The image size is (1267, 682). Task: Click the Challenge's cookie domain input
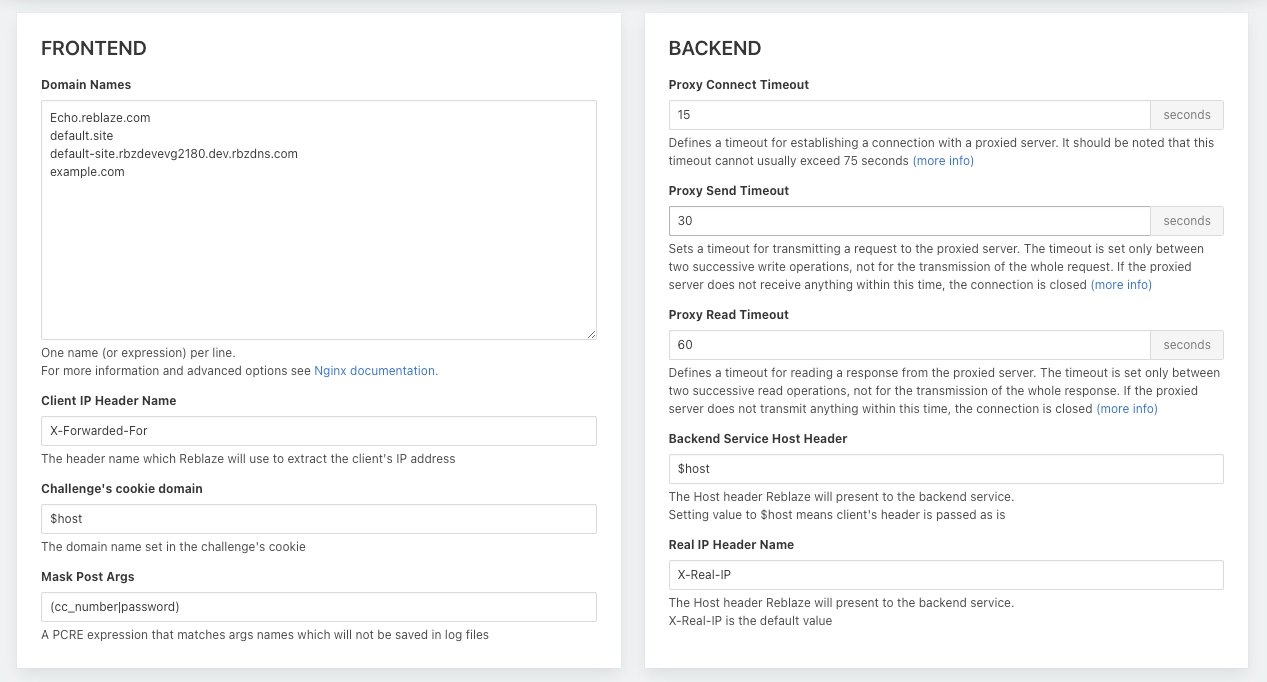pyautogui.click(x=318, y=519)
